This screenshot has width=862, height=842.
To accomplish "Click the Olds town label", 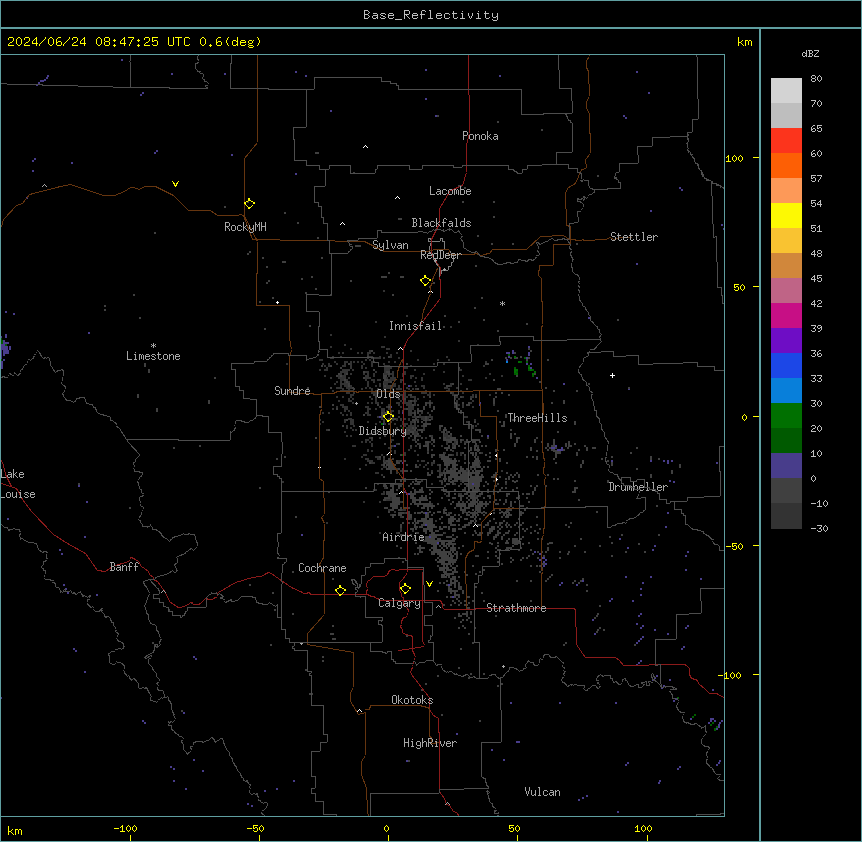I will (388, 394).
